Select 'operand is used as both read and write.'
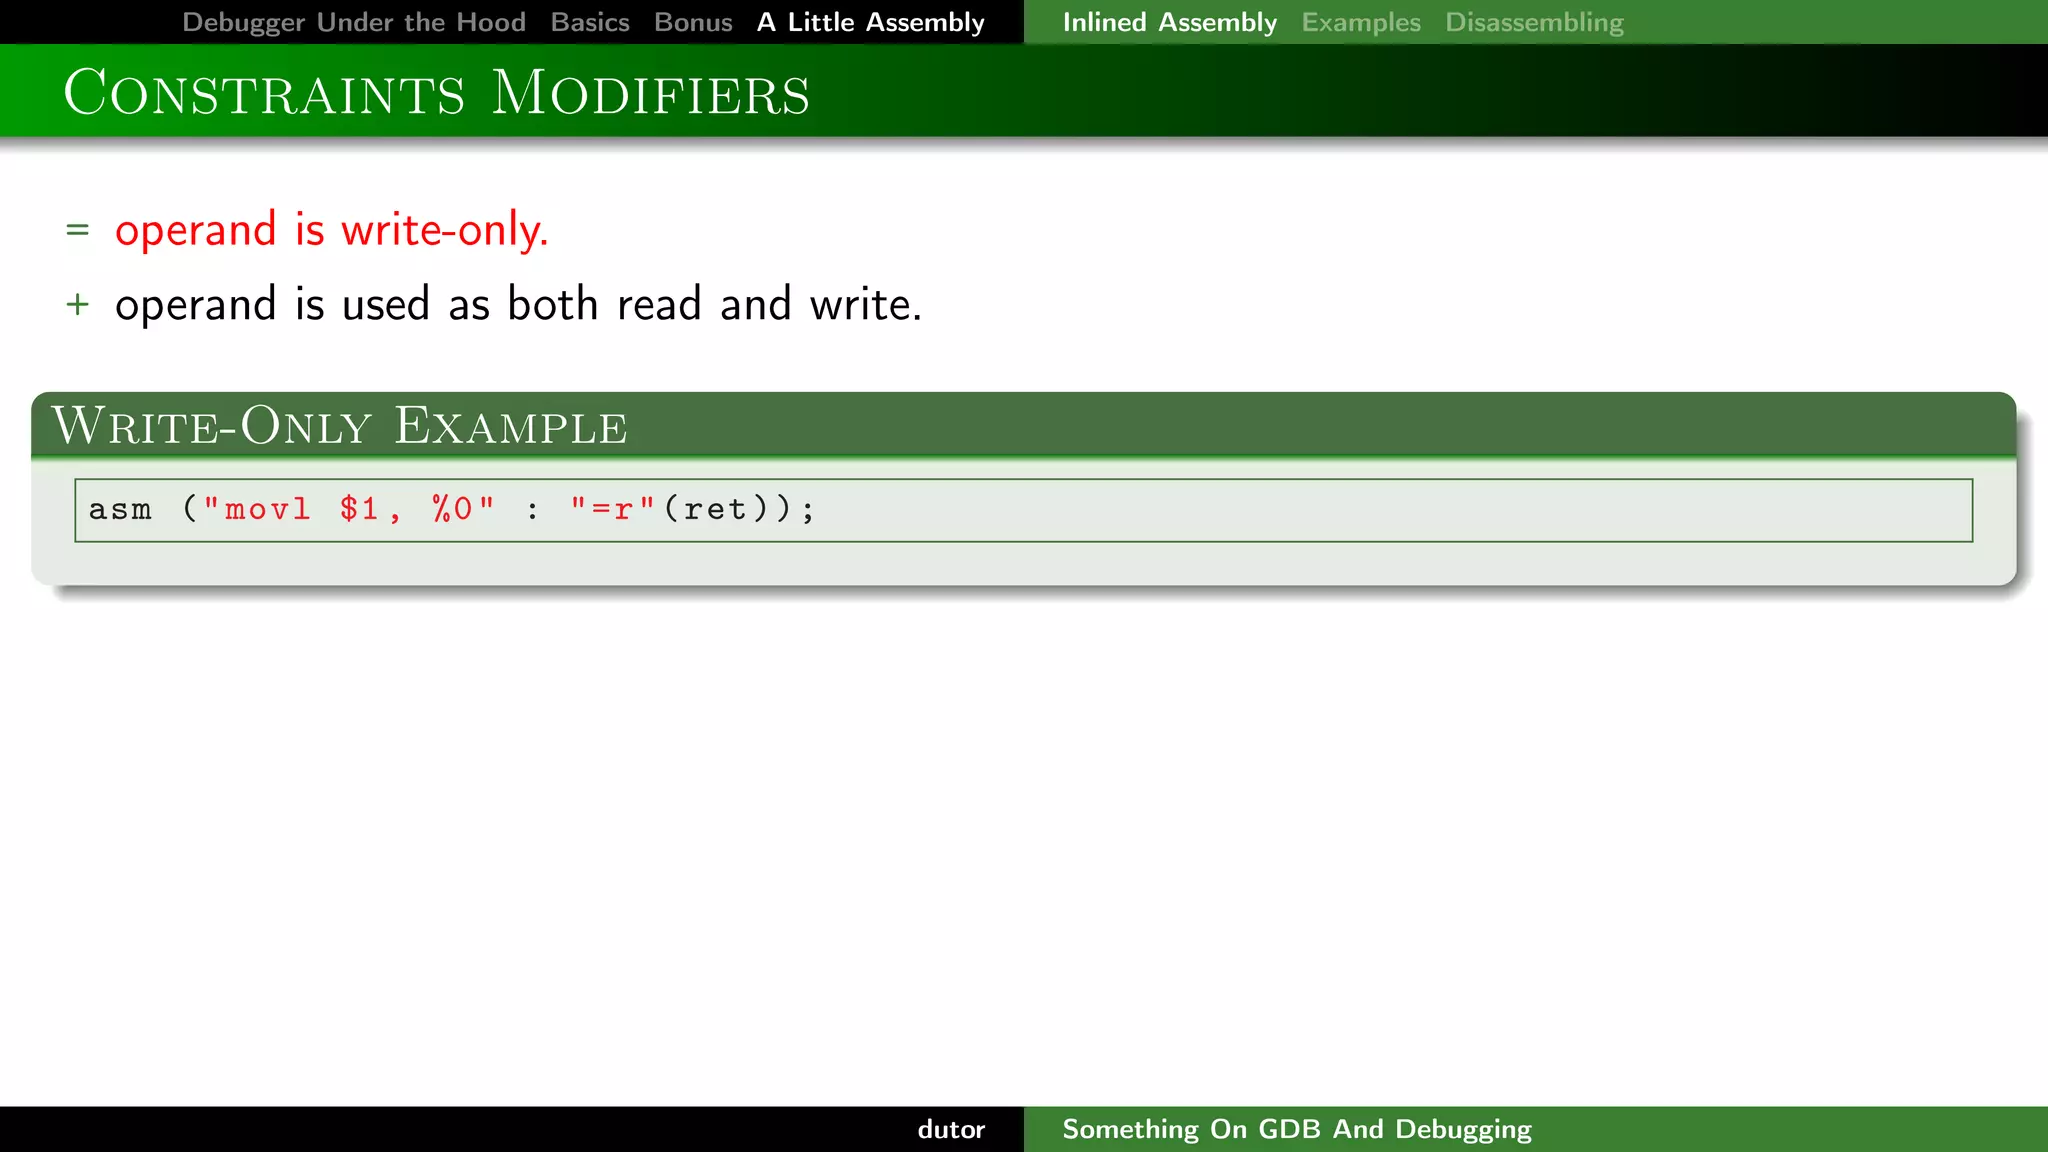The width and height of the screenshot is (2048, 1152). [x=518, y=304]
